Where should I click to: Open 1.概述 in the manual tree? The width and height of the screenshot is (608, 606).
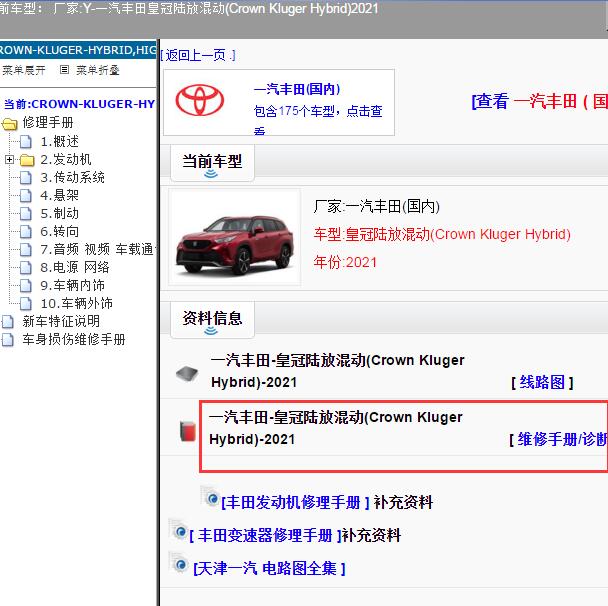pyautogui.click(x=59, y=142)
